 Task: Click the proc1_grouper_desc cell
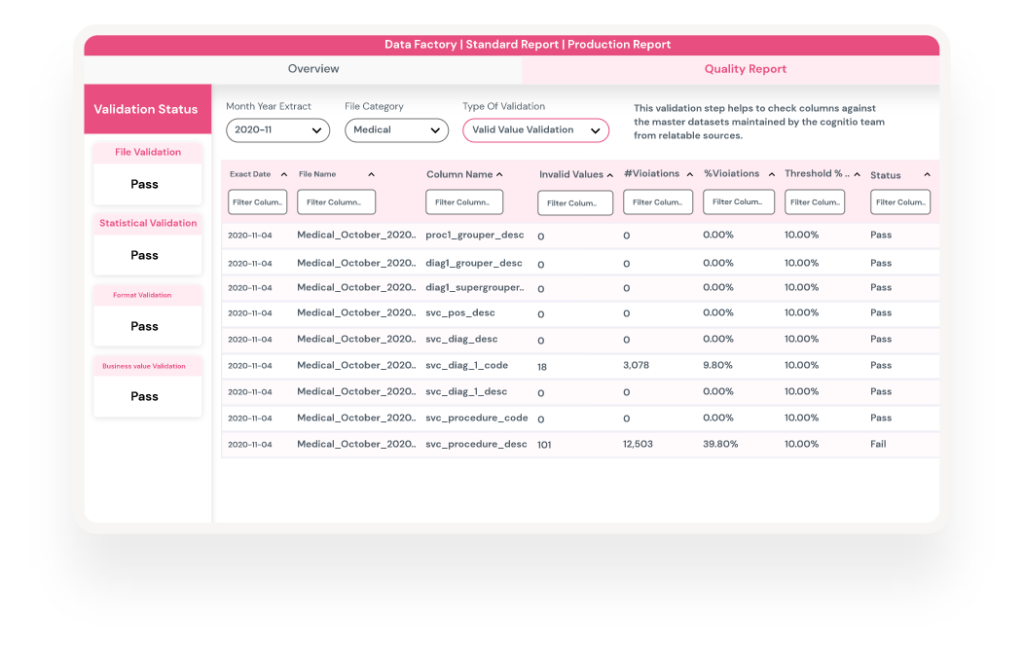point(475,235)
